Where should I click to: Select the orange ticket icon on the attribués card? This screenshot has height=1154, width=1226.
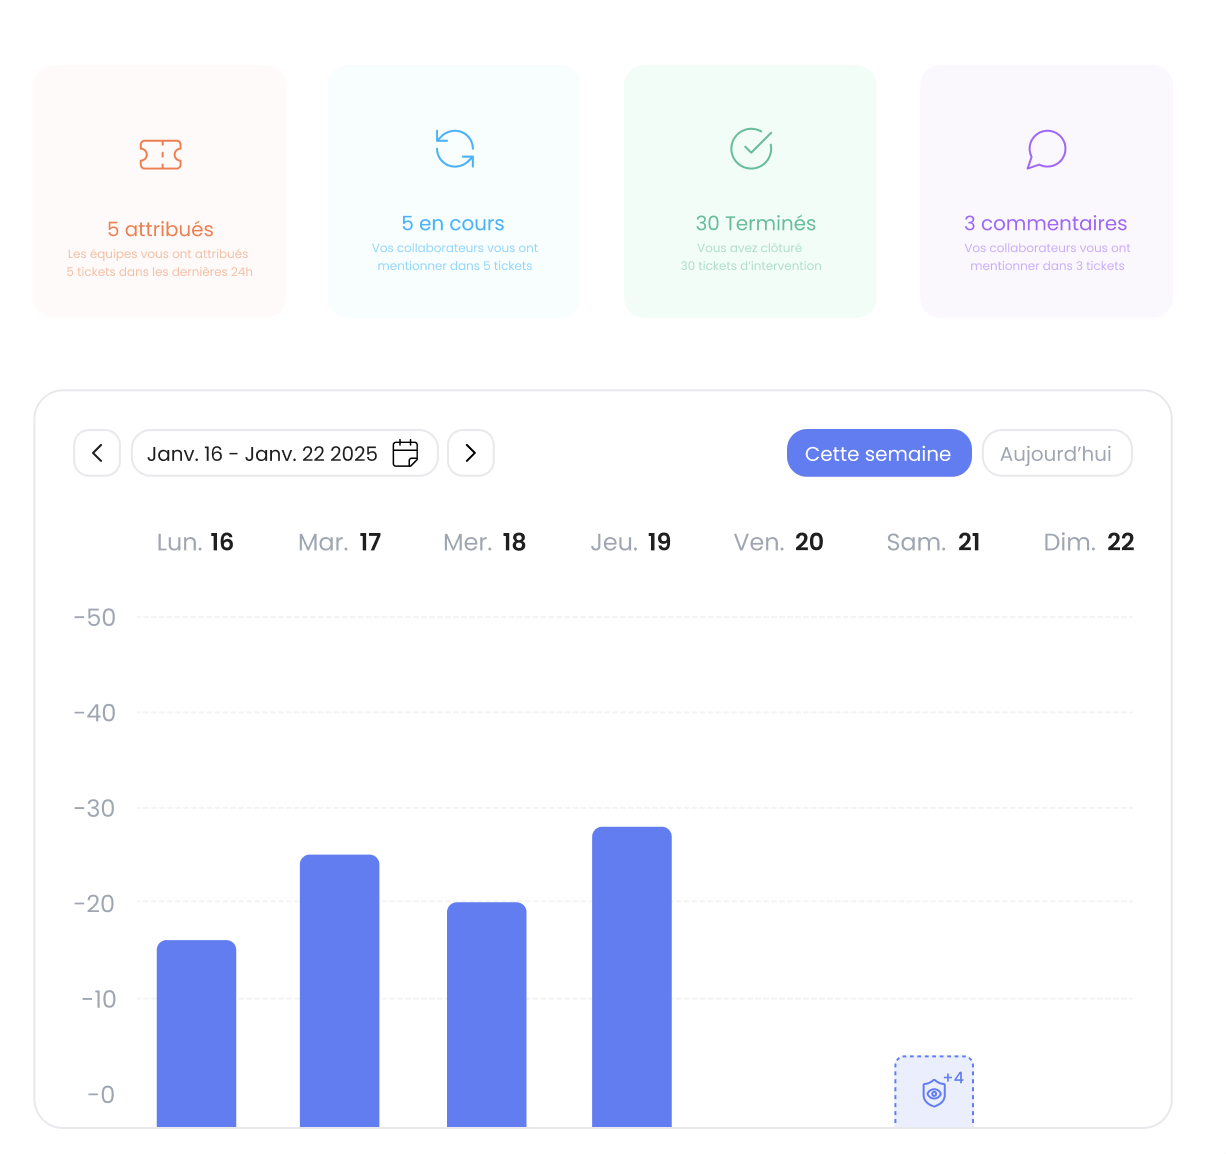[160, 155]
